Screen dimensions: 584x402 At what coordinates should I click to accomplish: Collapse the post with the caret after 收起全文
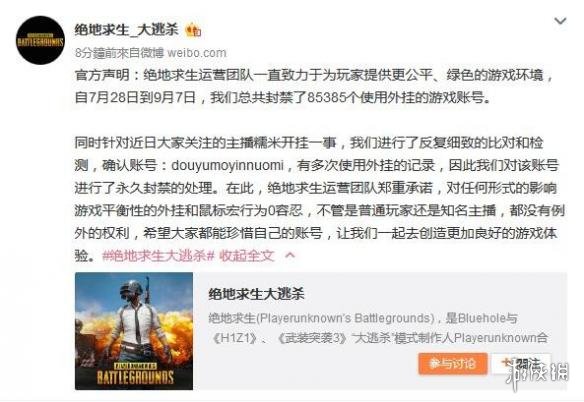point(290,255)
